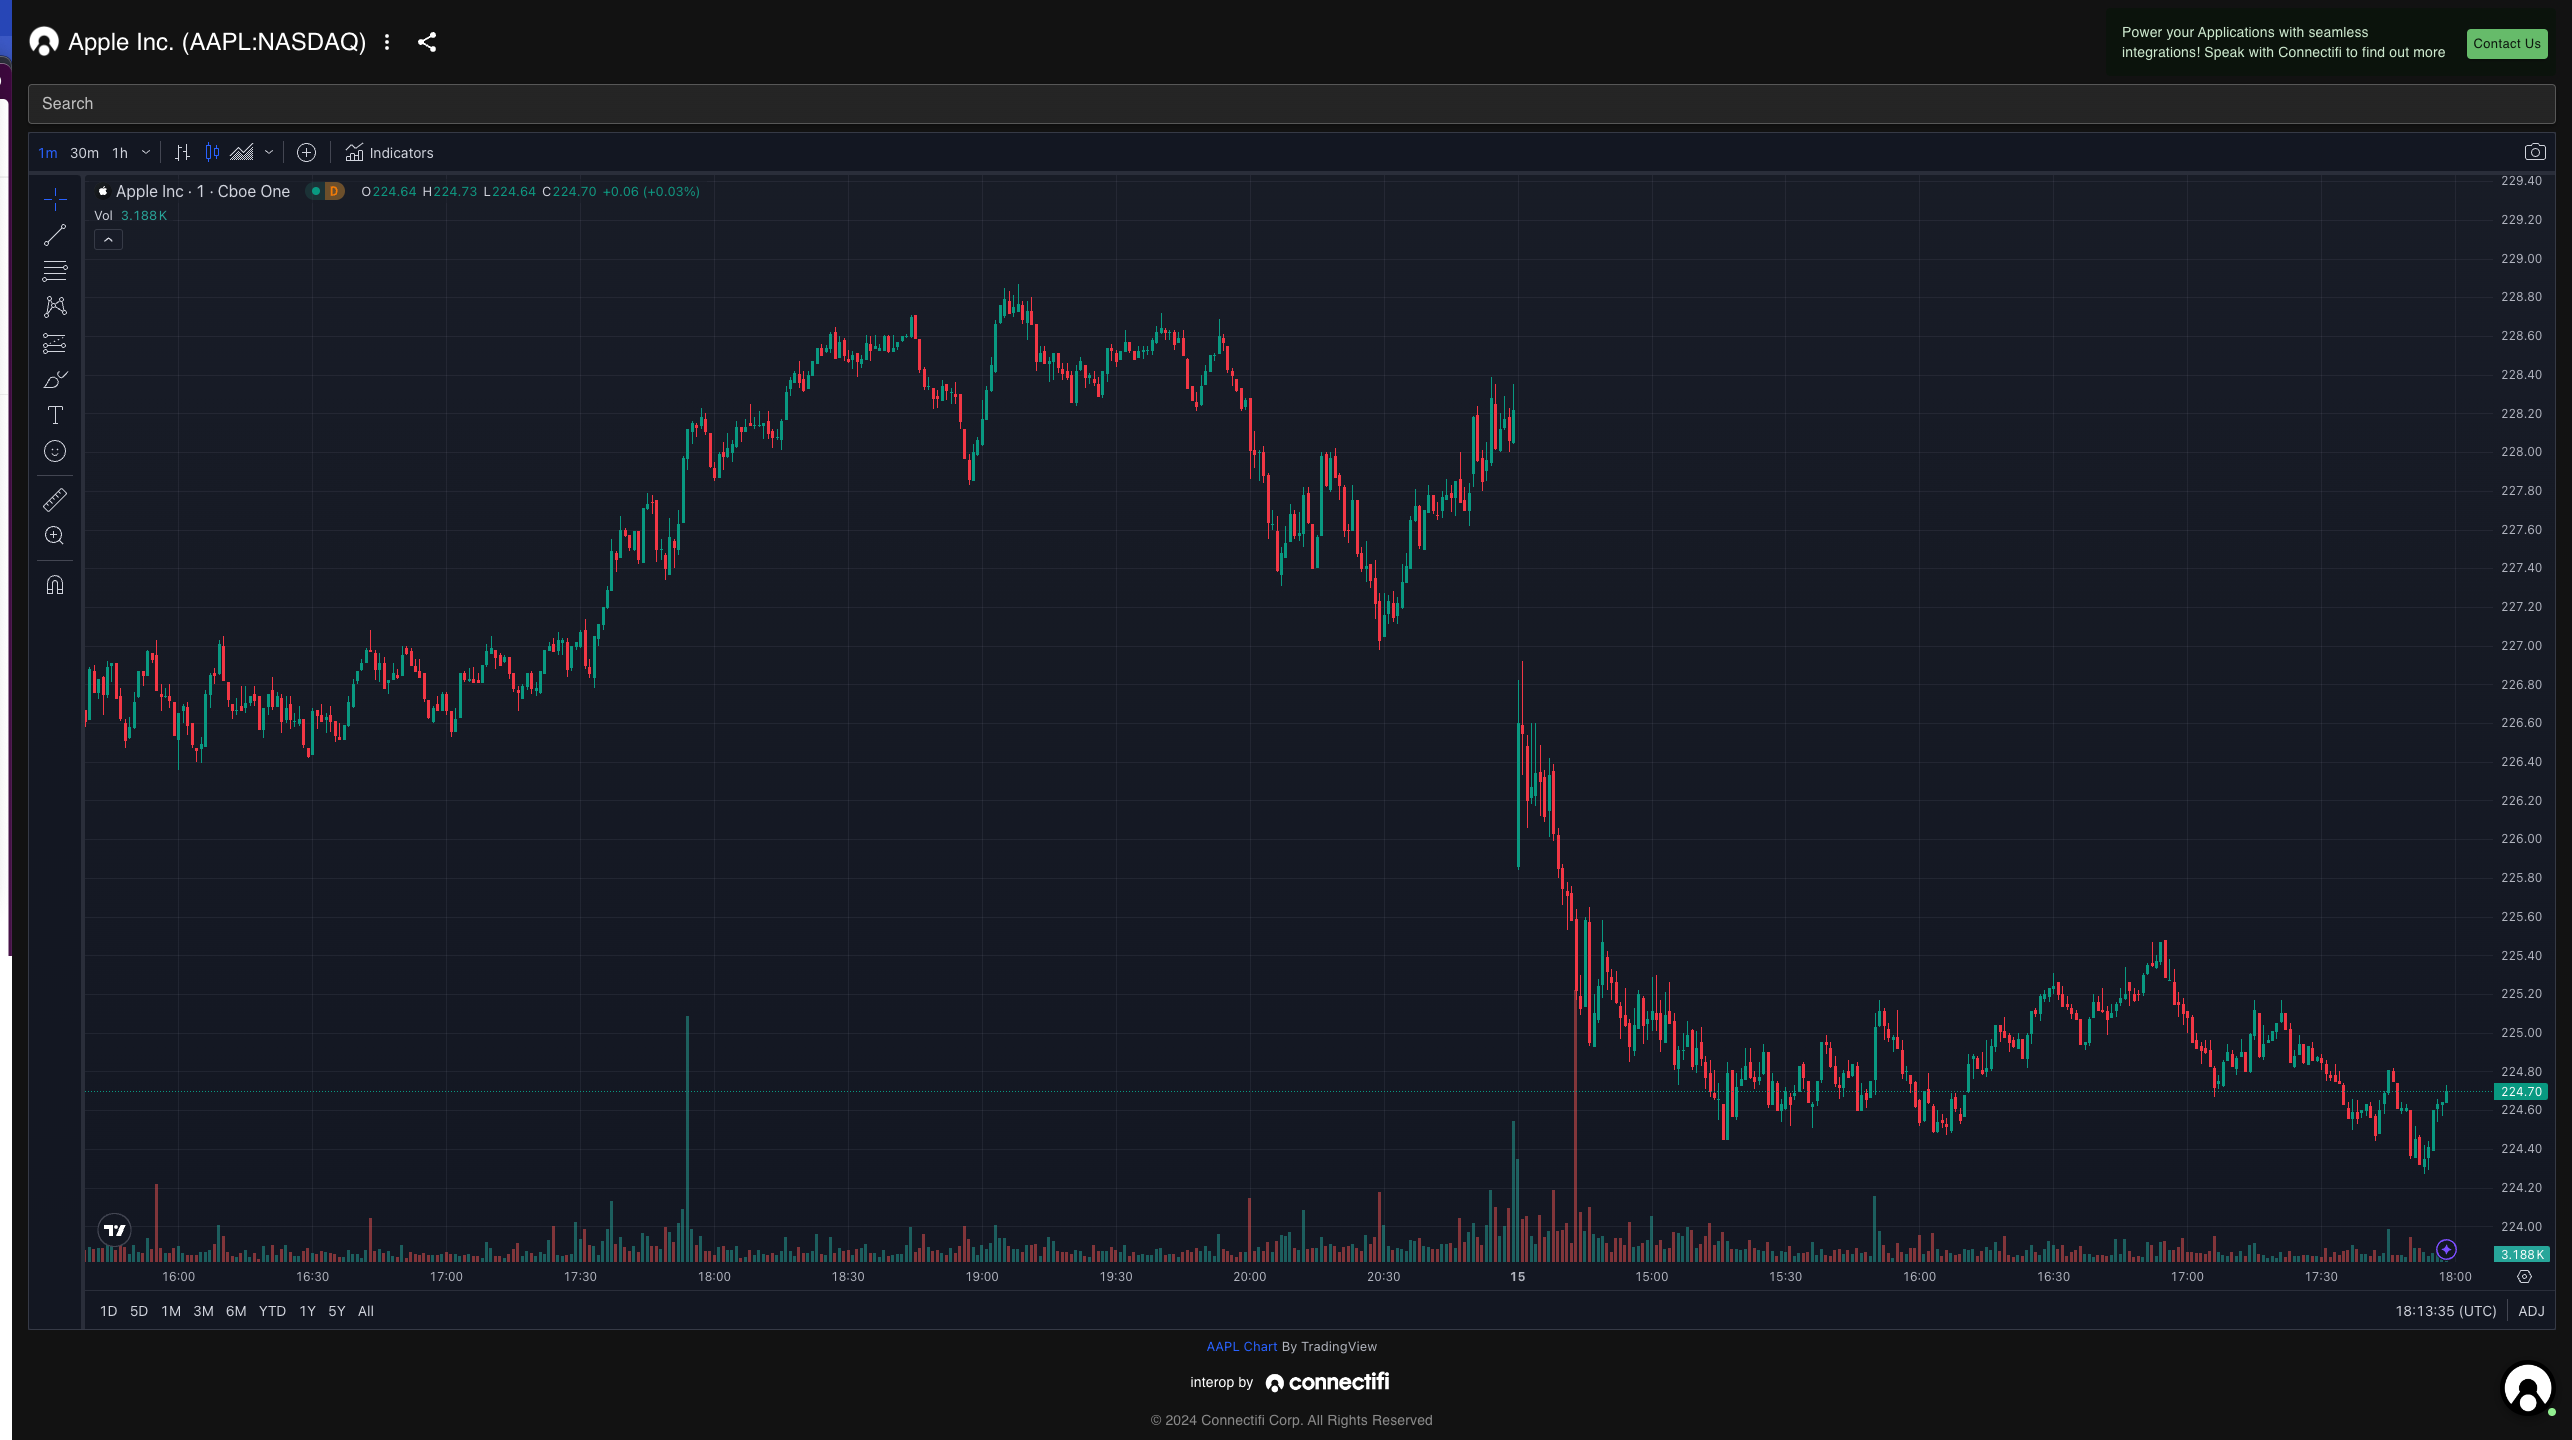Expand the time interval dropdown
Screen dimensions: 2572x1440
[x=146, y=152]
